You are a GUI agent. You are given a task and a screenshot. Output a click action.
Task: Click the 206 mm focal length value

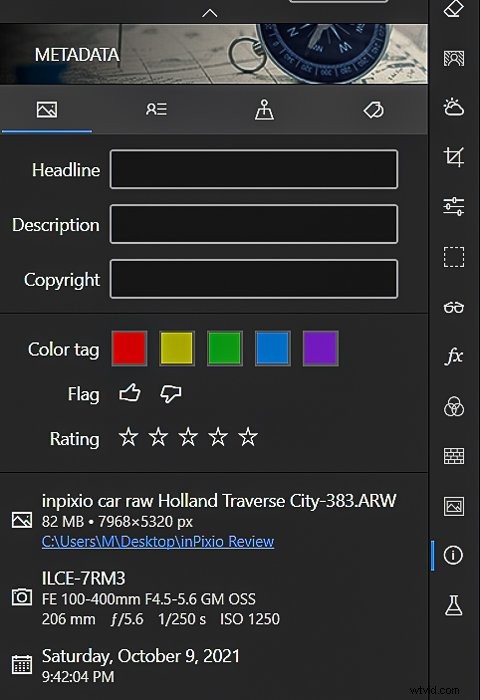pyautogui.click(x=68, y=619)
